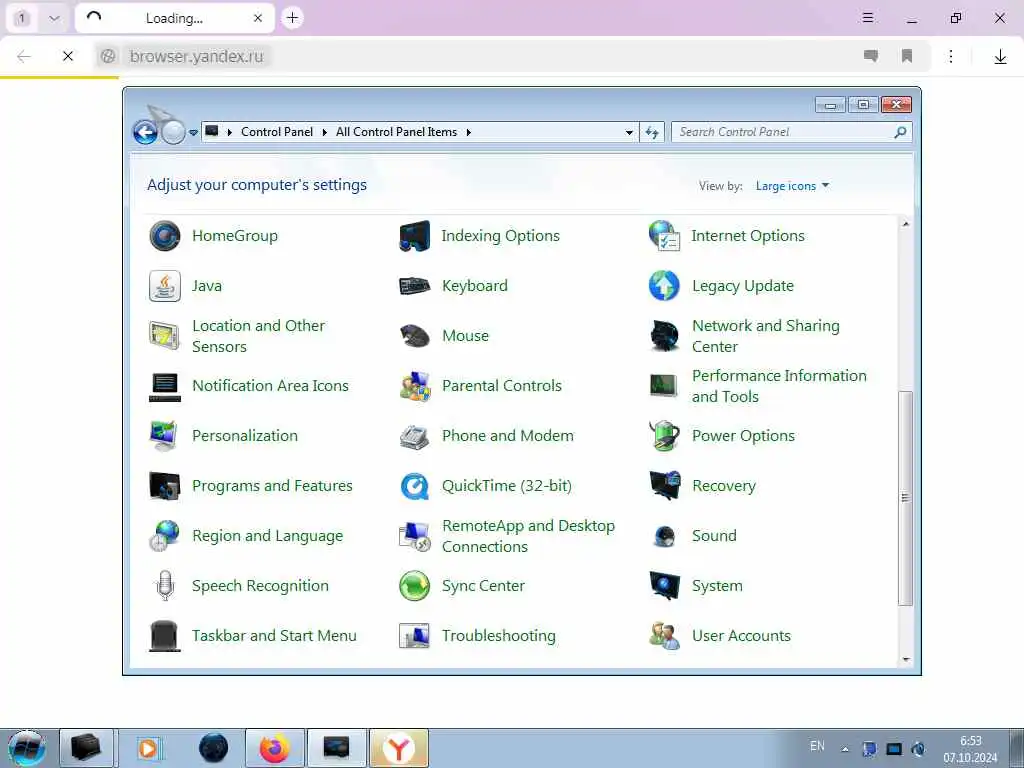
Task: Show hidden tray icons arrow
Action: [x=845, y=749]
